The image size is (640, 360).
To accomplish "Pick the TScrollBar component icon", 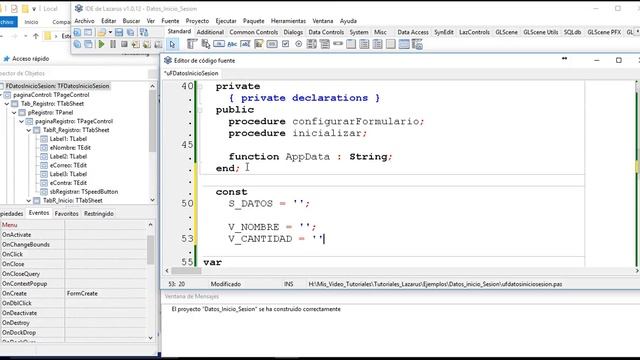I will [x=338, y=44].
